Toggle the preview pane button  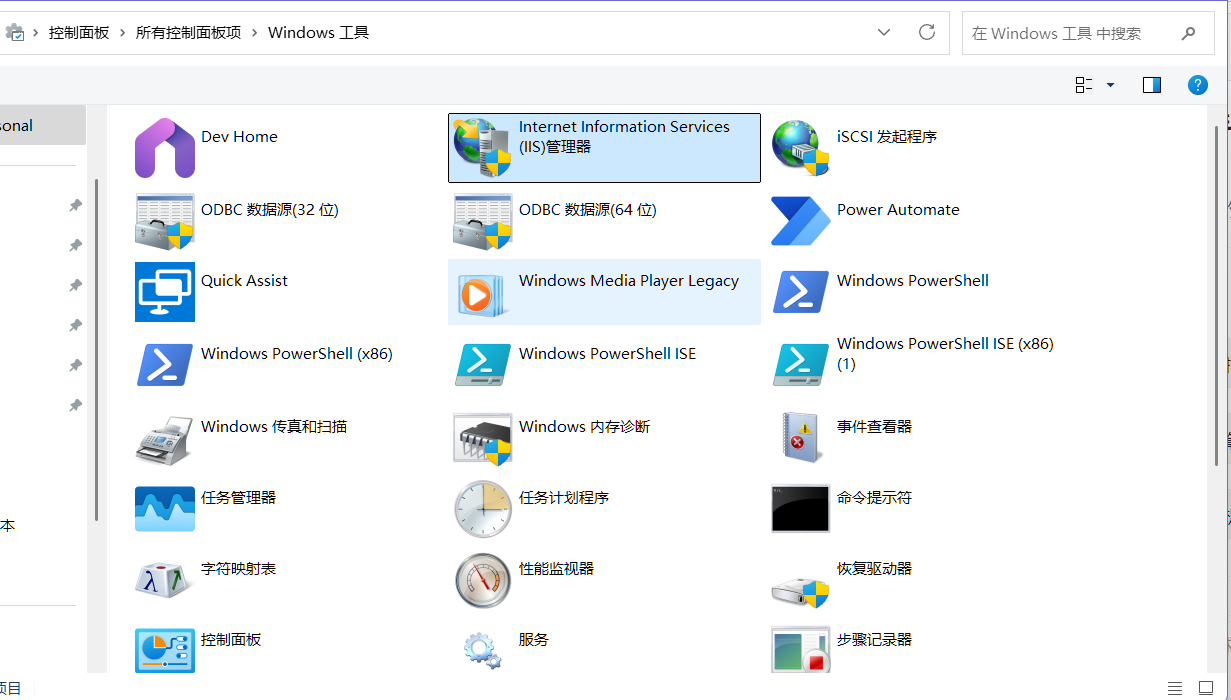pos(1152,85)
